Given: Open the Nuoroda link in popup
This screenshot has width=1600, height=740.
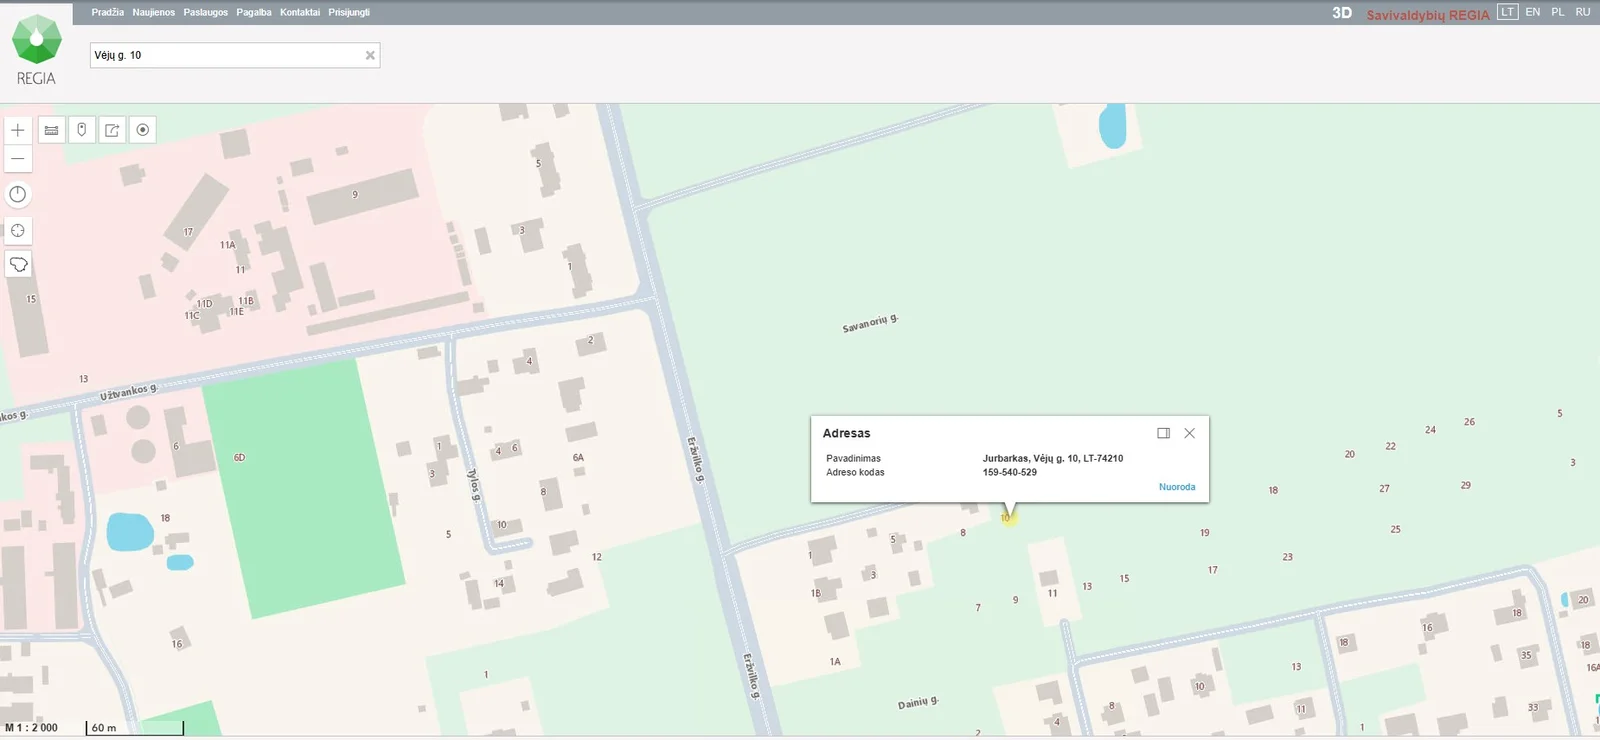Looking at the screenshot, I should [x=1177, y=487].
